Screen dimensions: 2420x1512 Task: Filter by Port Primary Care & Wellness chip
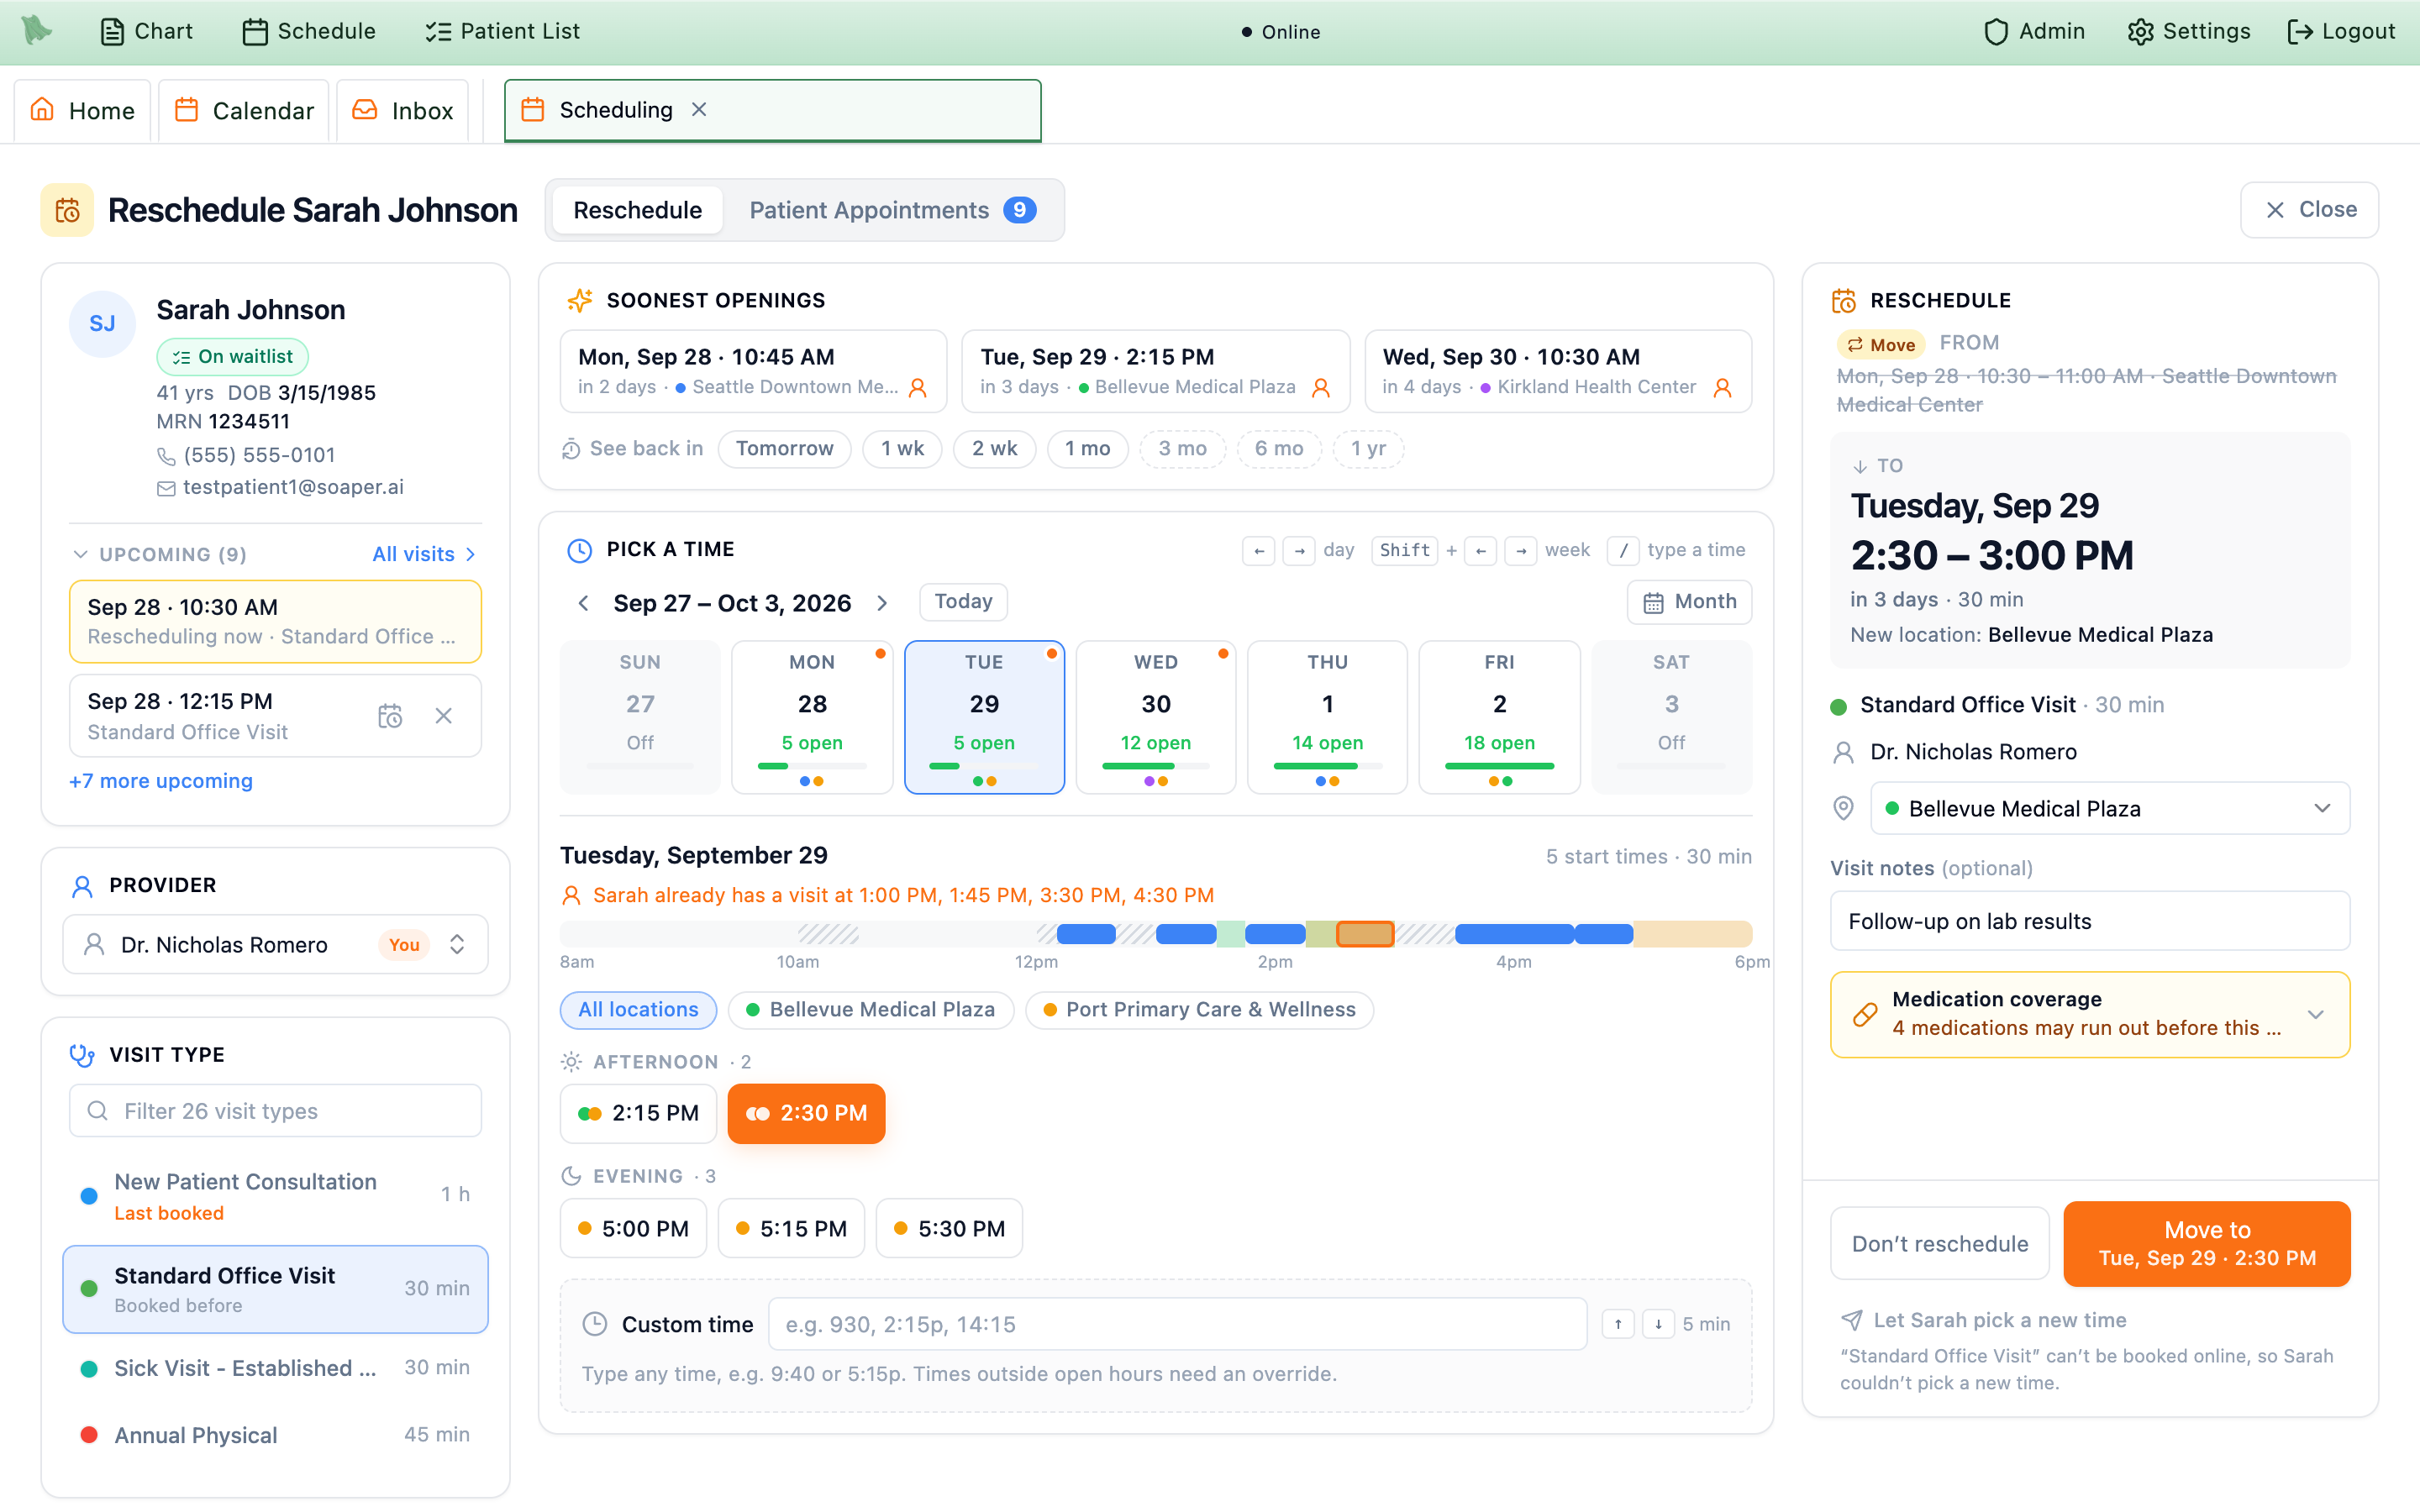(1199, 1010)
